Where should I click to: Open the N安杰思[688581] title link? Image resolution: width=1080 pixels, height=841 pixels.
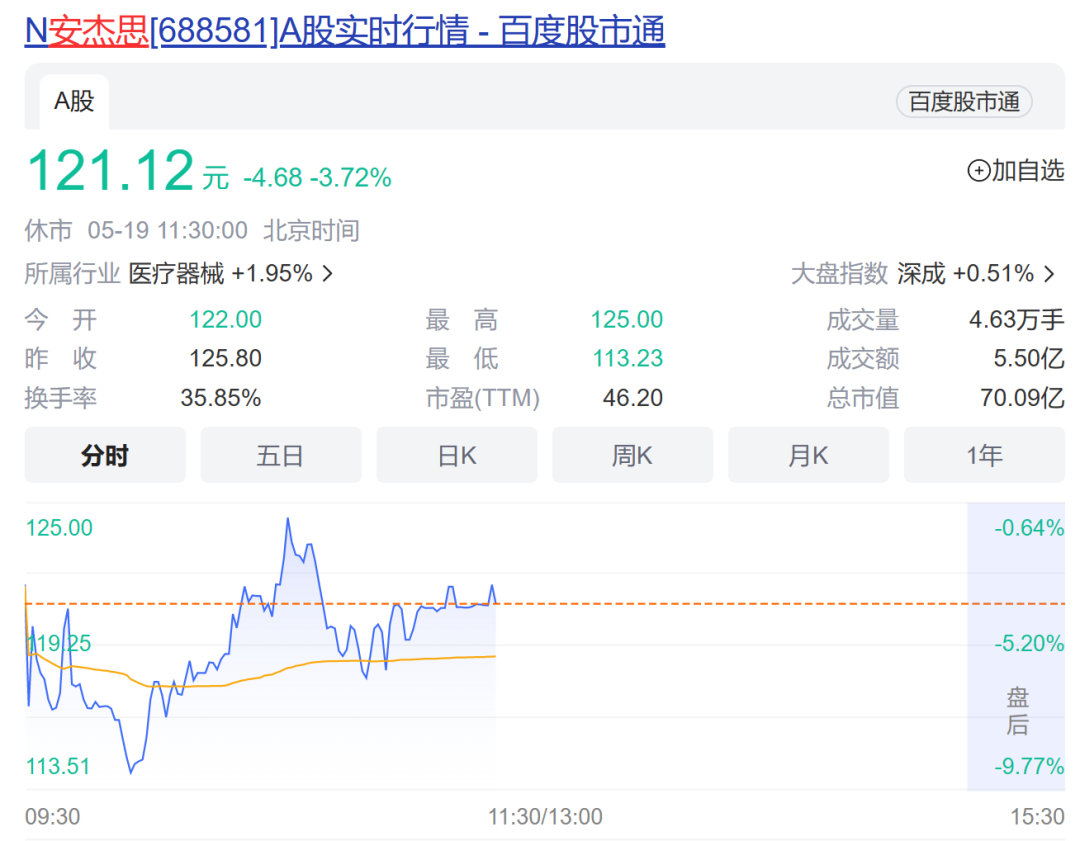[344, 31]
